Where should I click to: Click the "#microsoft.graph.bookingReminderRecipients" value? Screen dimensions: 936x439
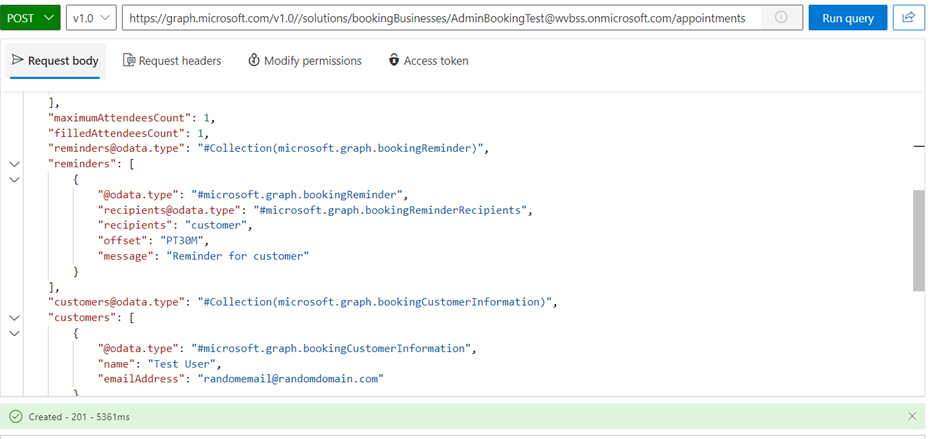pyautogui.click(x=390, y=210)
